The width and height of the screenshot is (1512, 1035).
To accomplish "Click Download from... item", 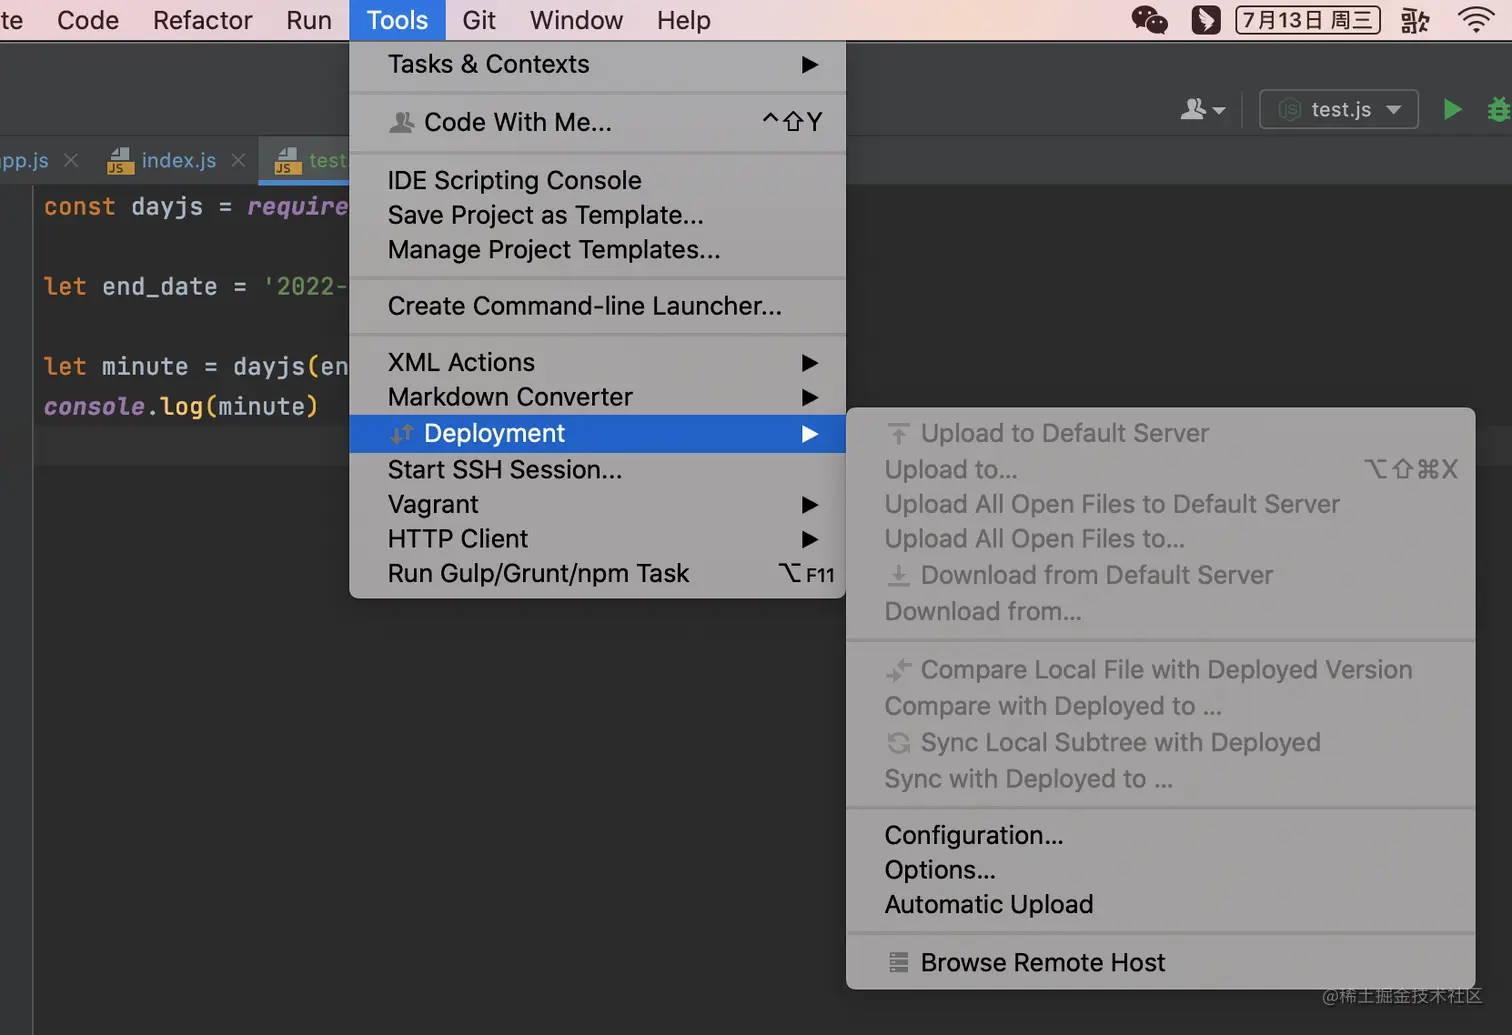I will pyautogui.click(x=1160, y=611).
